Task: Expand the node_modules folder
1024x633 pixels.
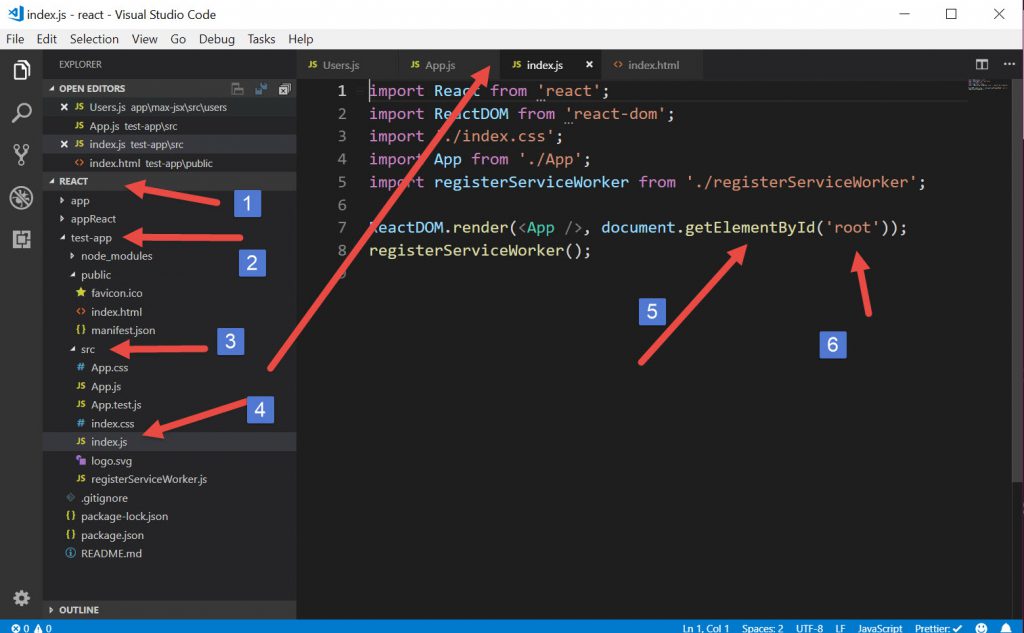Action: pyautogui.click(x=116, y=256)
